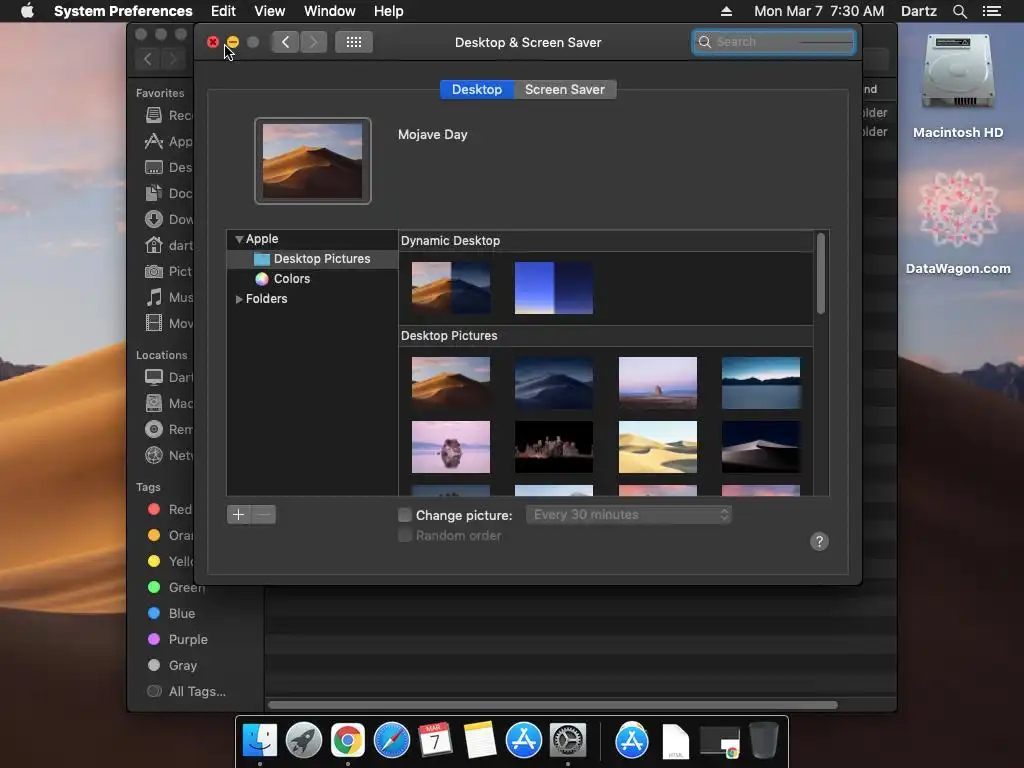The height and width of the screenshot is (768, 1024).
Task: Open the View menu
Action: [269, 11]
